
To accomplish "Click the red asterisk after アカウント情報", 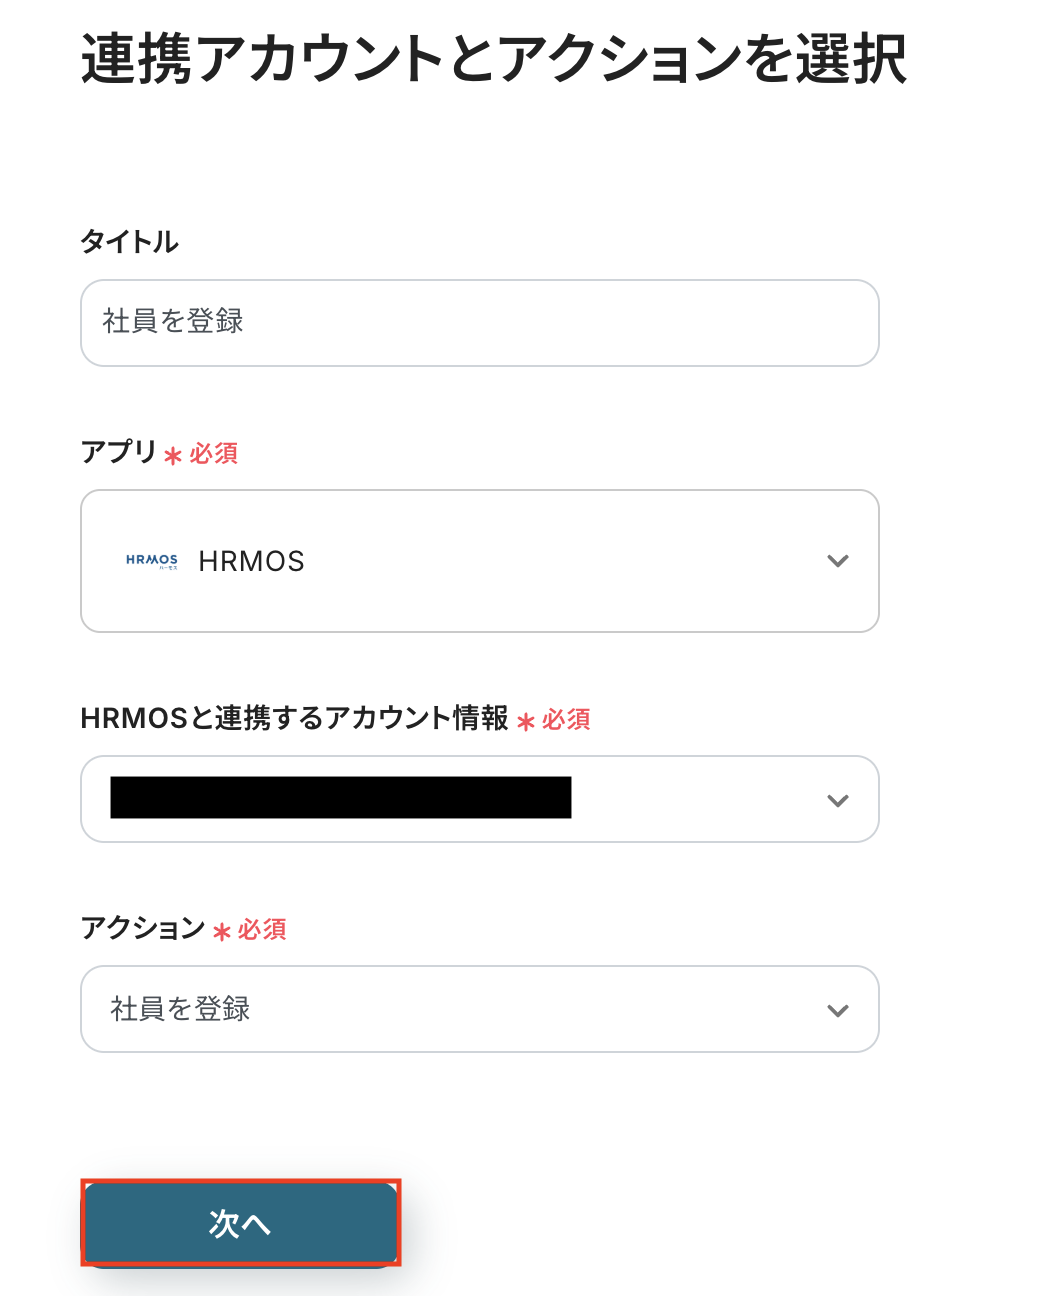I will [526, 722].
